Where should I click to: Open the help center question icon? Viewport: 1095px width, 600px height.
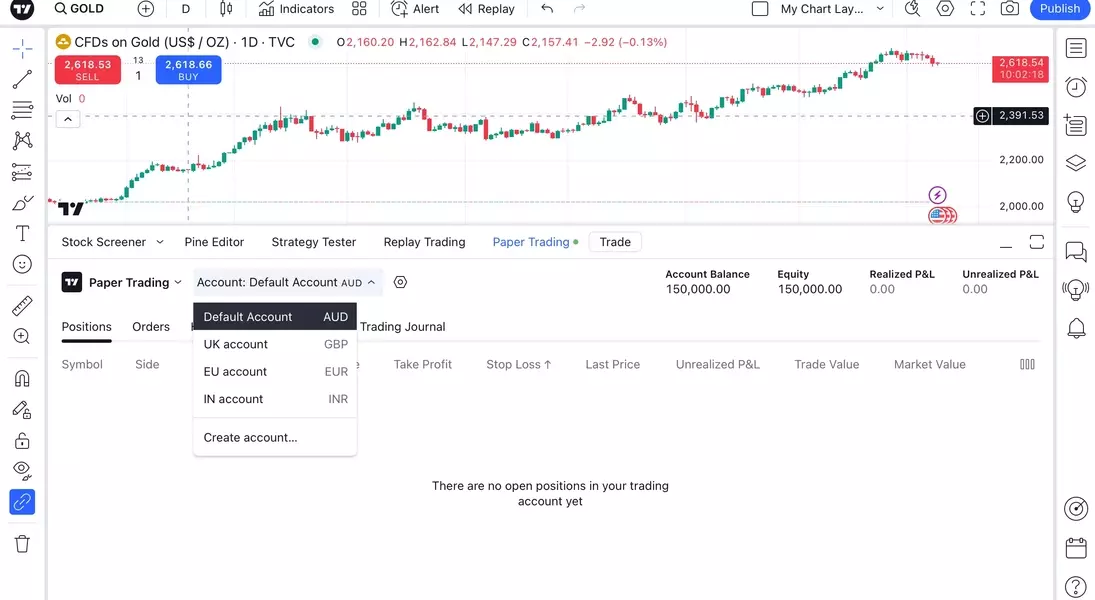[x=1076, y=587]
